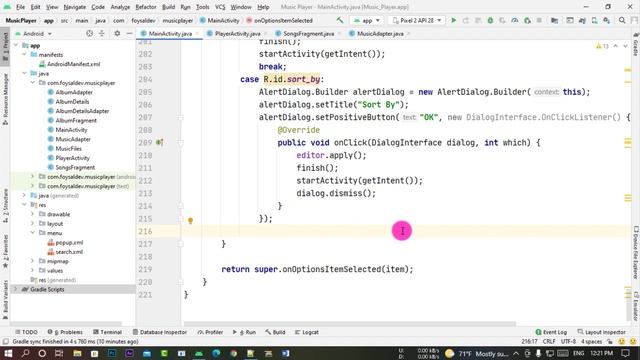Screen dimensions: 640x360
Task: Click the override gutter icon on line 209
Action: coord(160,142)
